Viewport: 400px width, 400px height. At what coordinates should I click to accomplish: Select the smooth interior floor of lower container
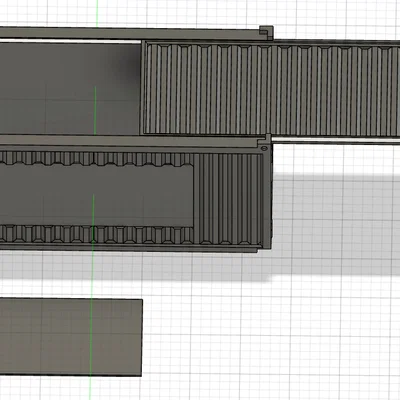point(96,196)
